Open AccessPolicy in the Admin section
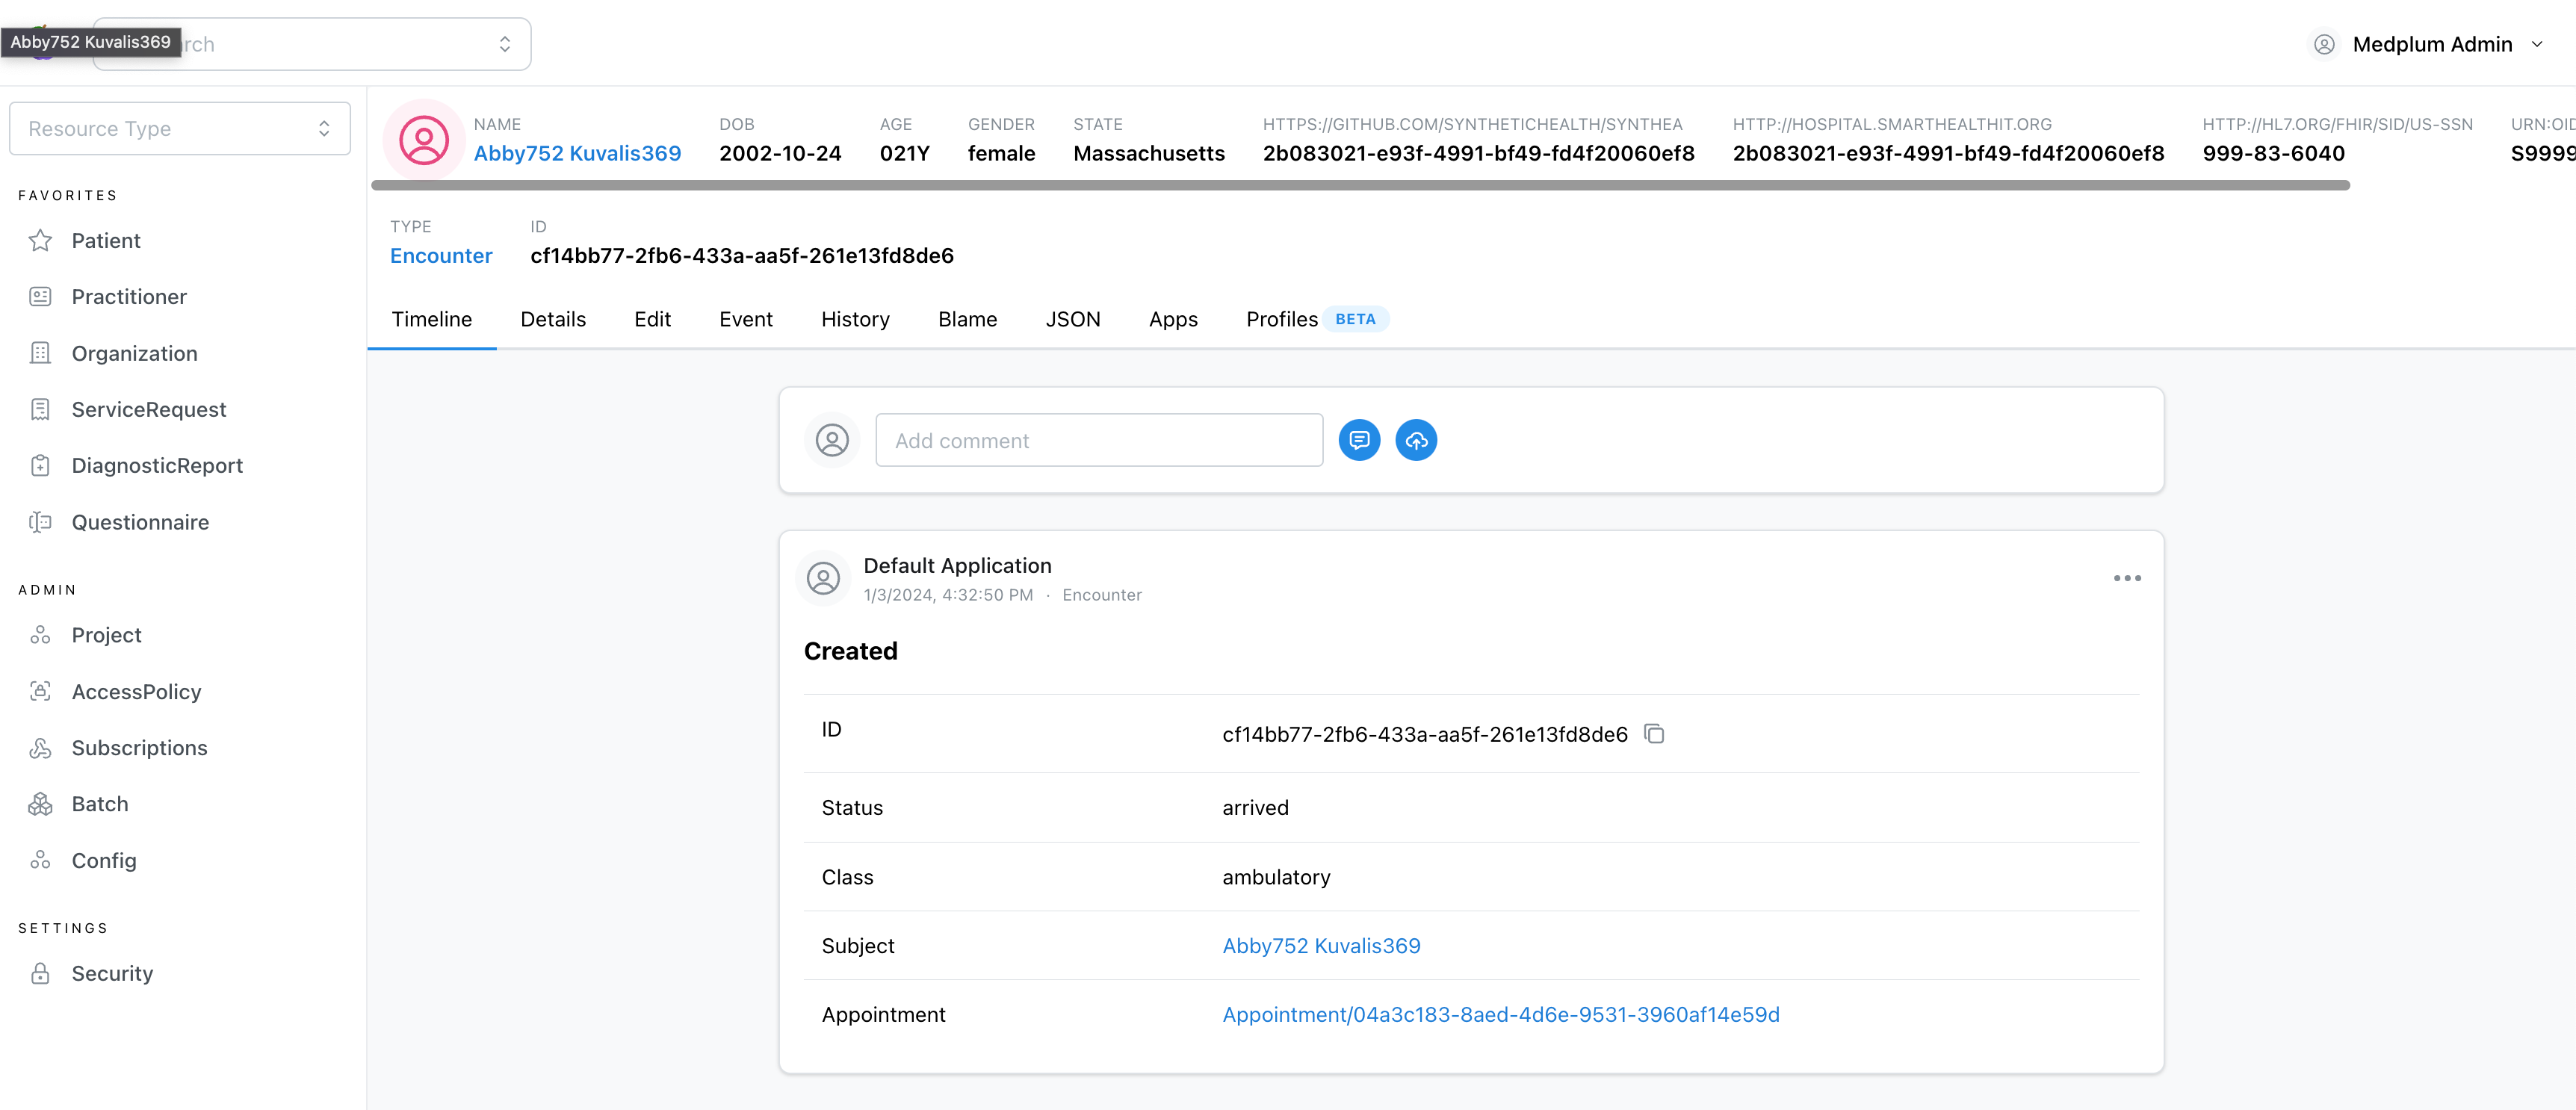The width and height of the screenshot is (2576, 1110). tap(136, 691)
